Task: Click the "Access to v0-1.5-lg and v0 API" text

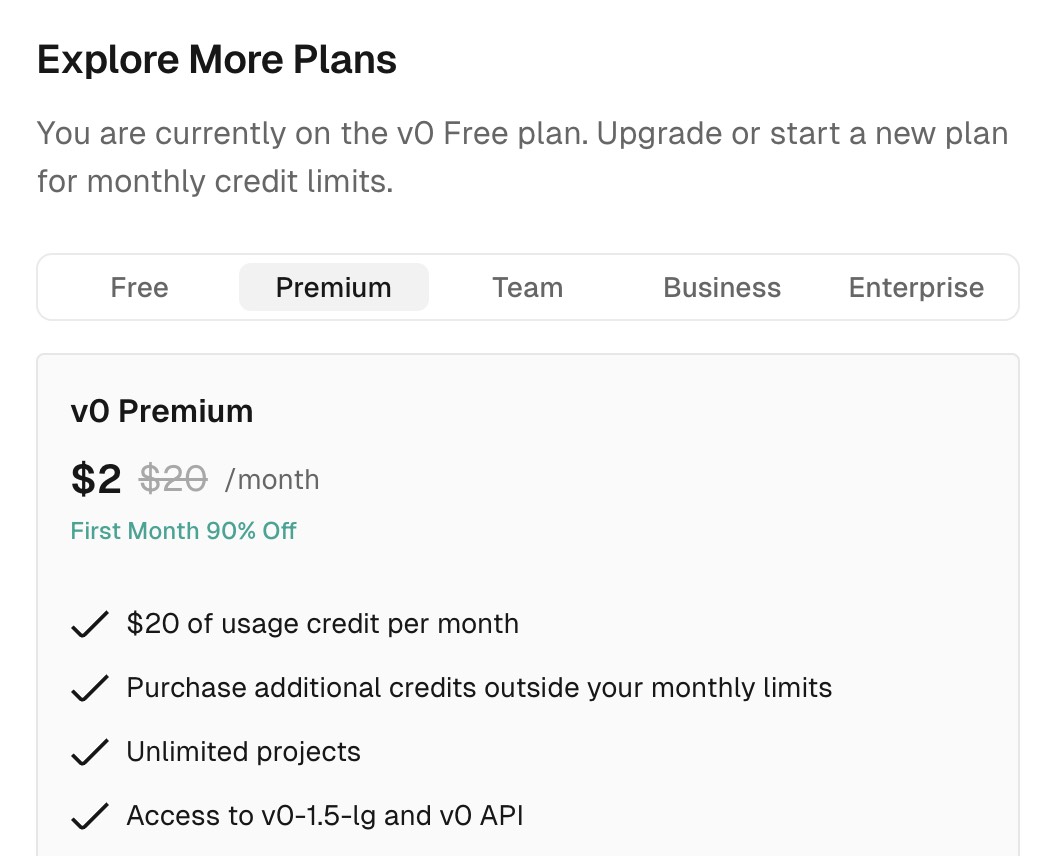Action: click(x=324, y=816)
